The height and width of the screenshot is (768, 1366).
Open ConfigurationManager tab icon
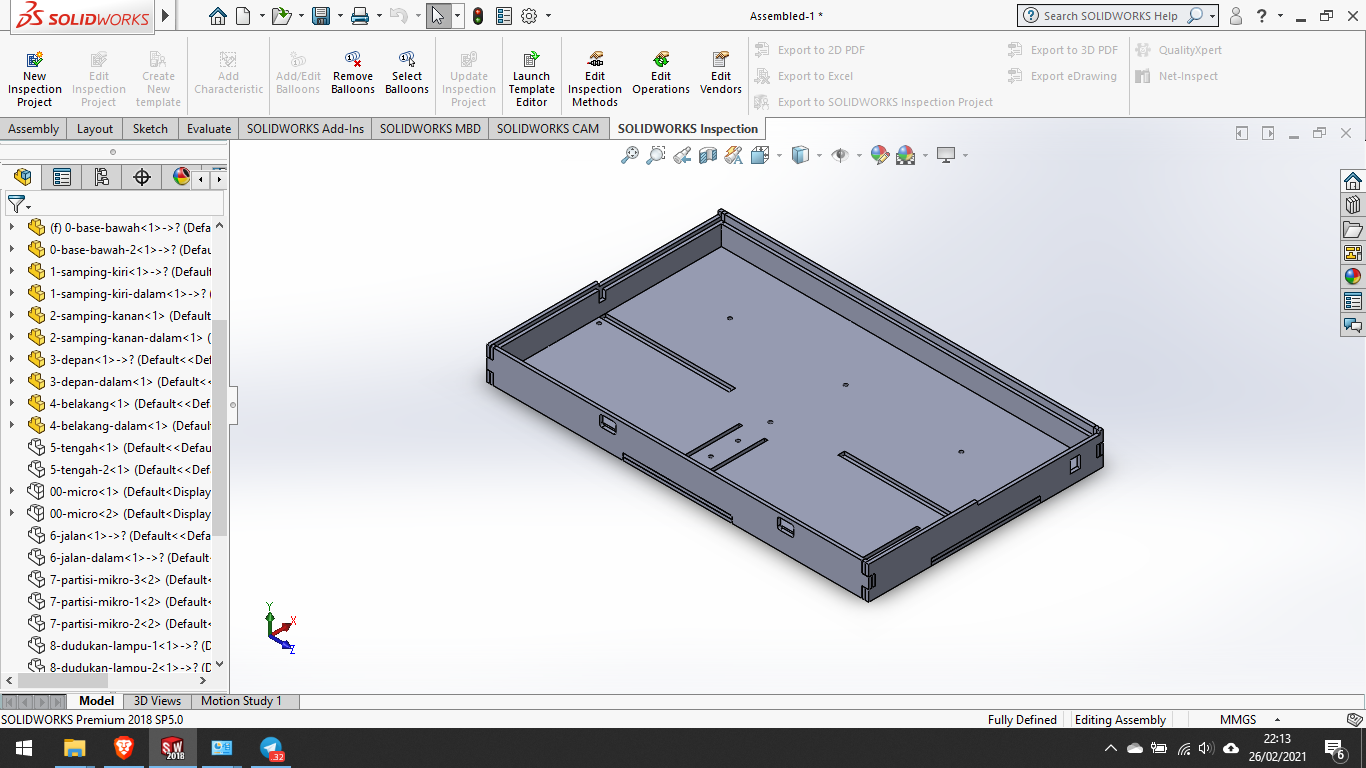pos(101,177)
